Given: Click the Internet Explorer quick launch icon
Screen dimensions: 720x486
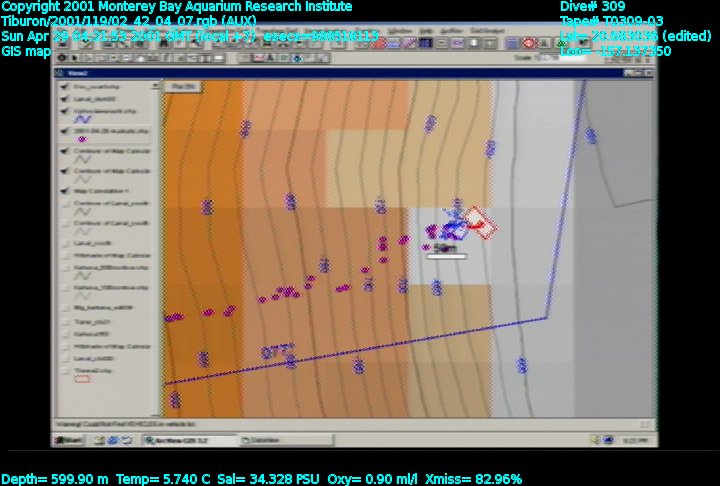Looking at the screenshot, I should [x=100, y=439].
